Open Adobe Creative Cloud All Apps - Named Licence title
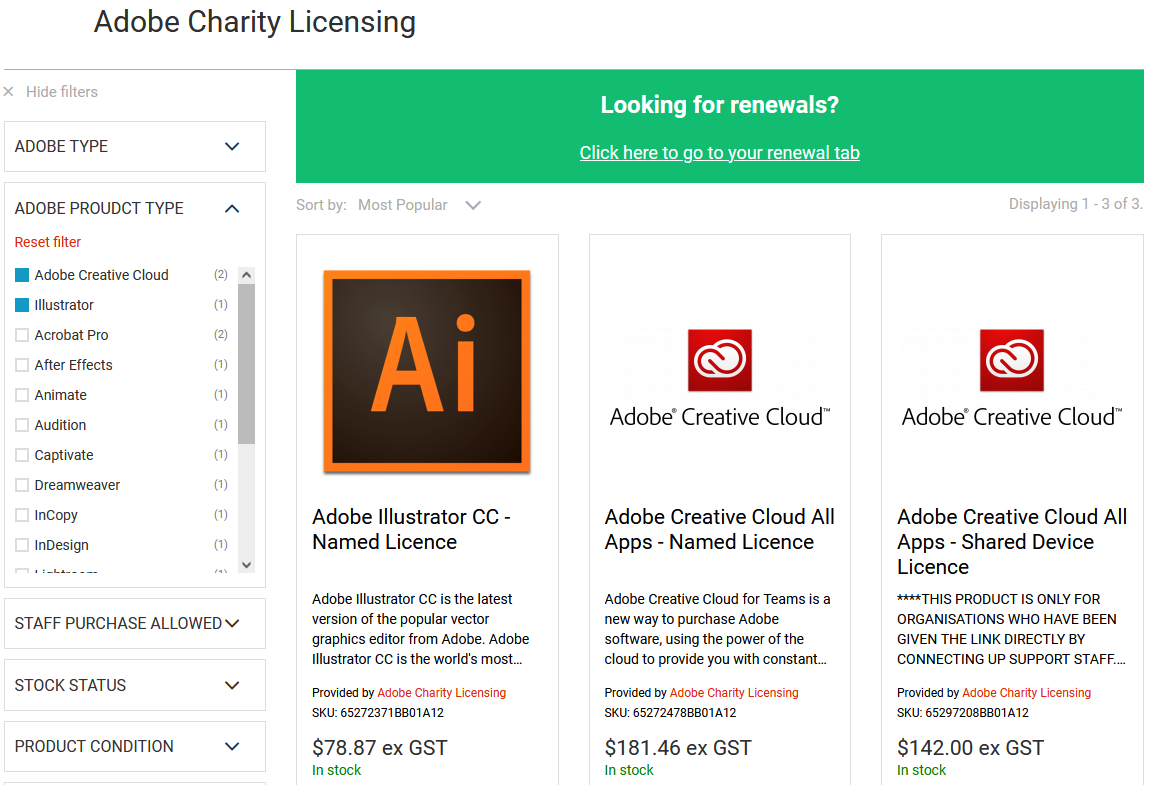Image resolution: width=1151 pixels, height=785 pixels. (719, 529)
